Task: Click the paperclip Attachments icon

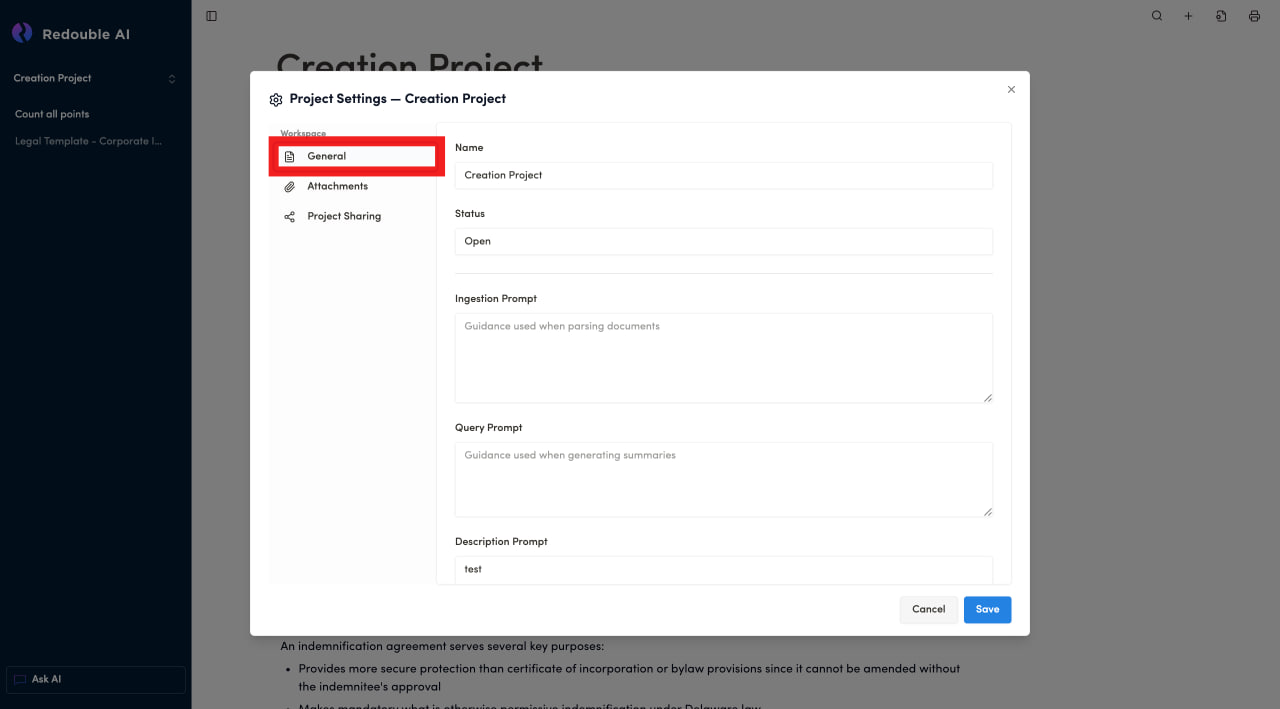Action: click(290, 187)
